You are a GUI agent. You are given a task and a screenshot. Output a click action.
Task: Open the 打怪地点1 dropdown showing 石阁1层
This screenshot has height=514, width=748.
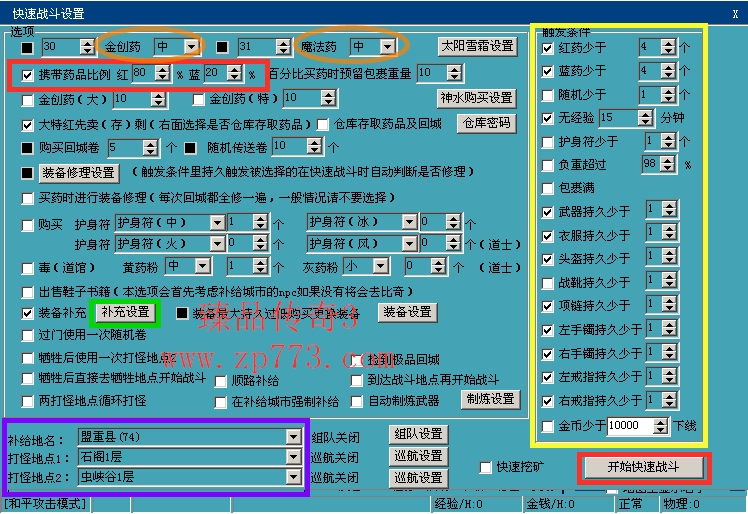click(x=292, y=456)
